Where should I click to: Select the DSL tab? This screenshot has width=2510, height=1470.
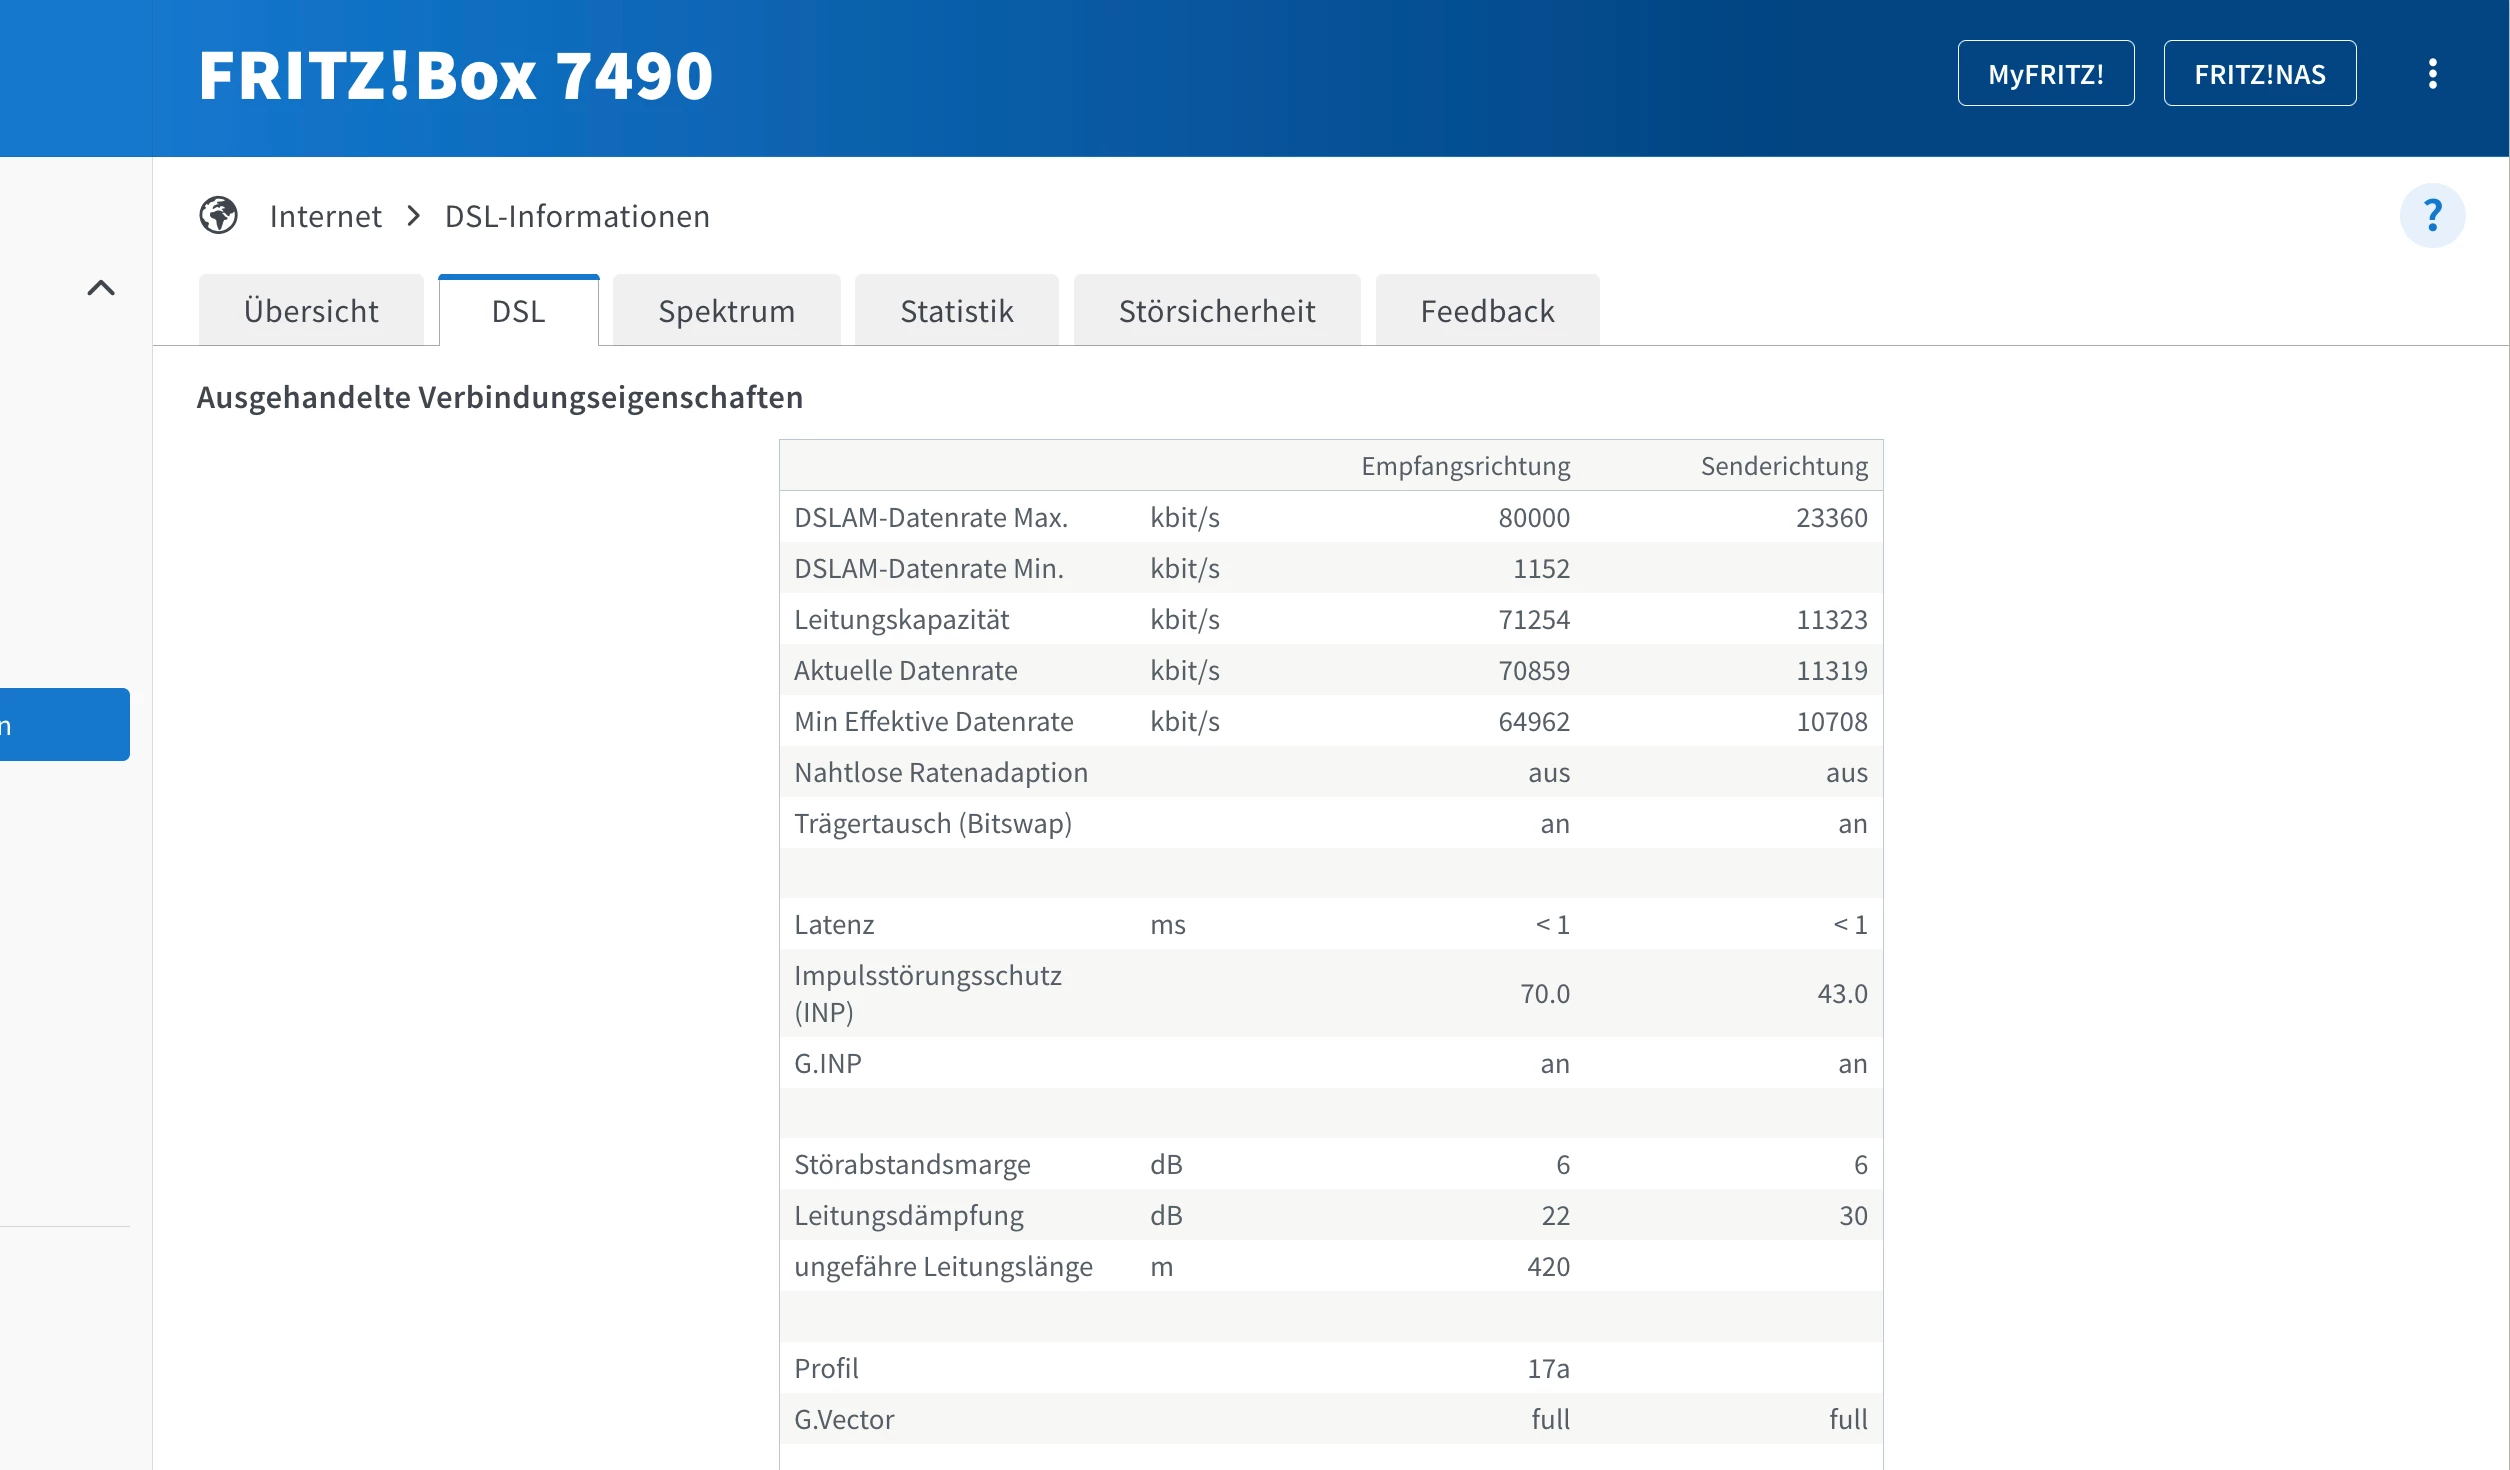pyautogui.click(x=518, y=311)
